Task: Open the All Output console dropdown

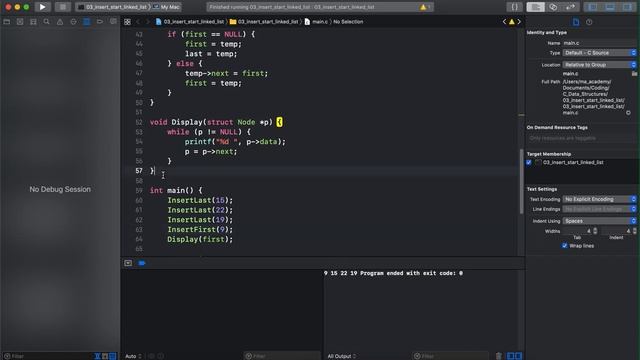Action: (342, 356)
